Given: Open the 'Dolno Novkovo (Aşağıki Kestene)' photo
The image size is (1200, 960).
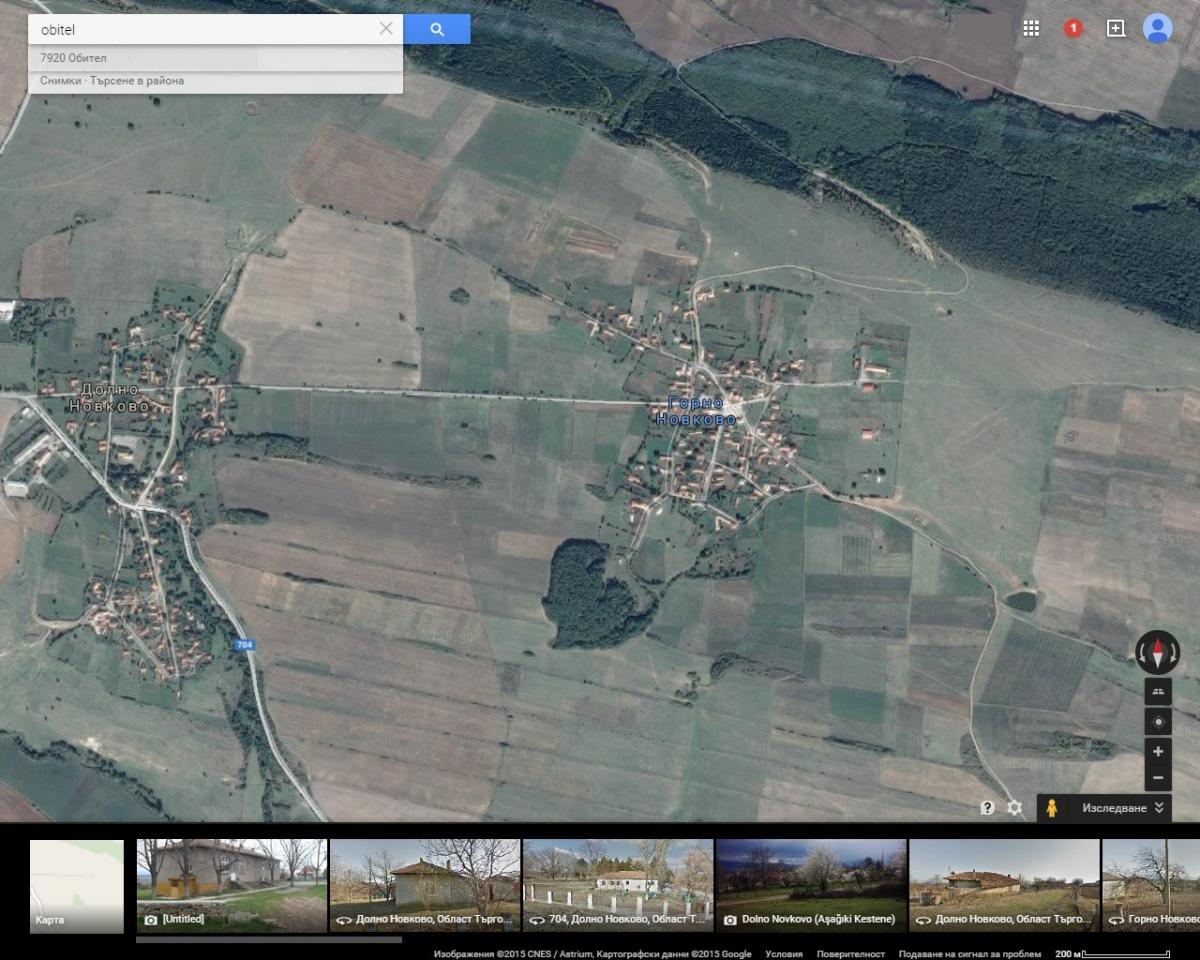Looking at the screenshot, I should coord(811,885).
